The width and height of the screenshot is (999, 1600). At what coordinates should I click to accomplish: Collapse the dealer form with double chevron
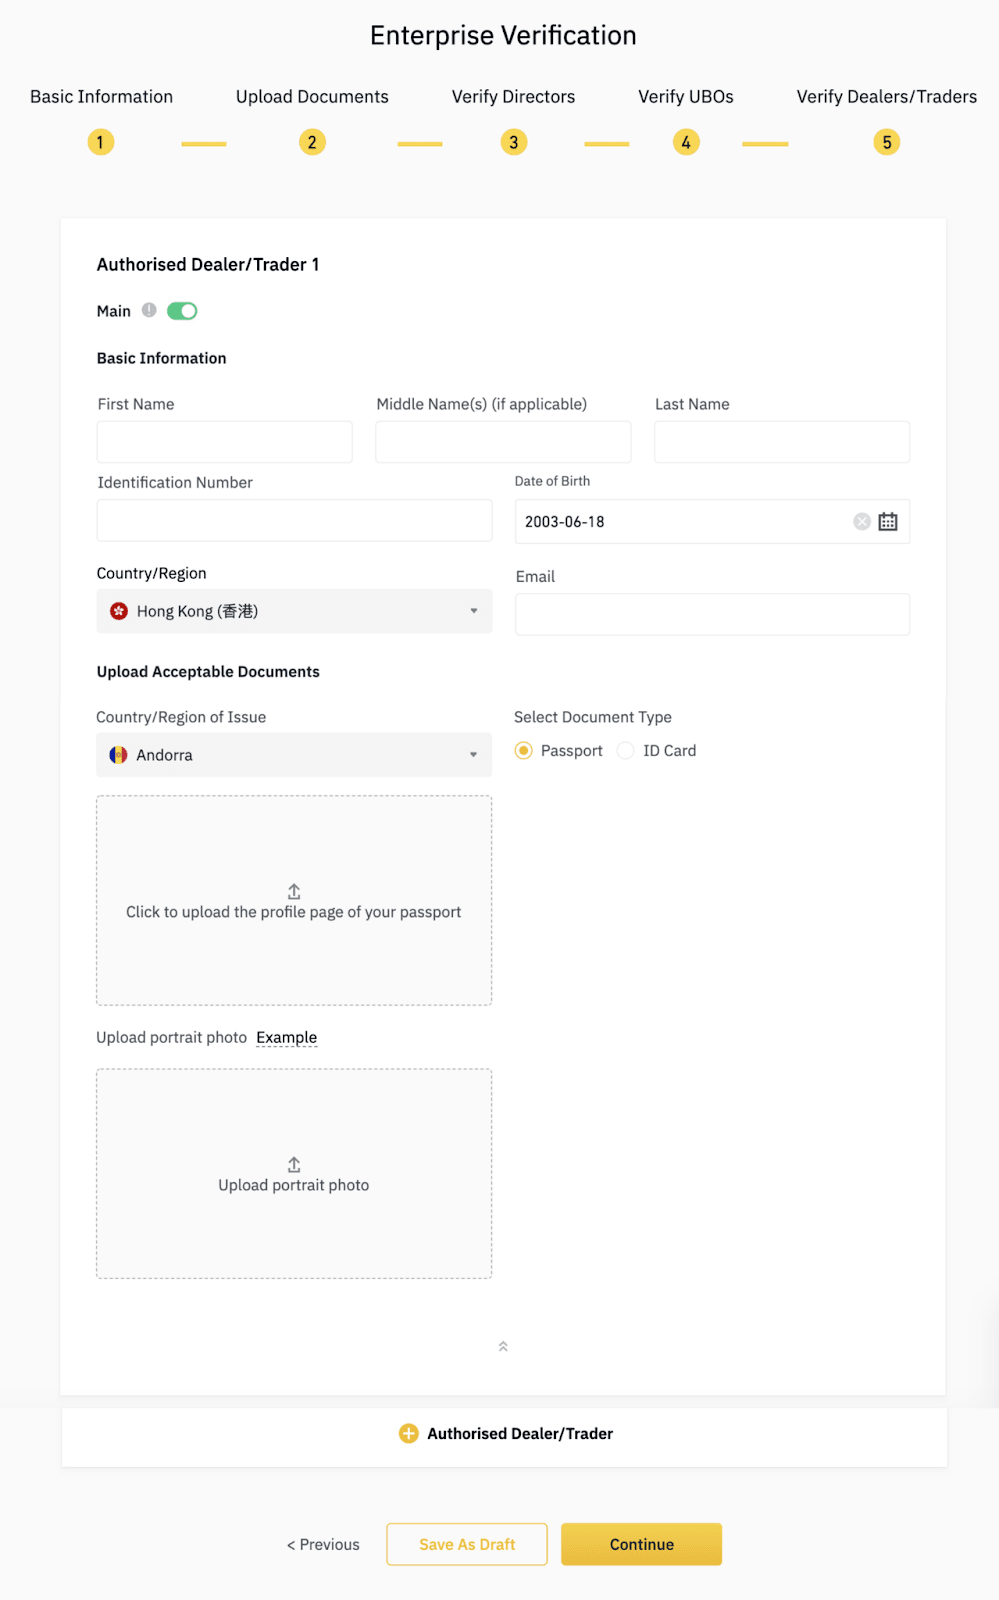pyautogui.click(x=503, y=1346)
